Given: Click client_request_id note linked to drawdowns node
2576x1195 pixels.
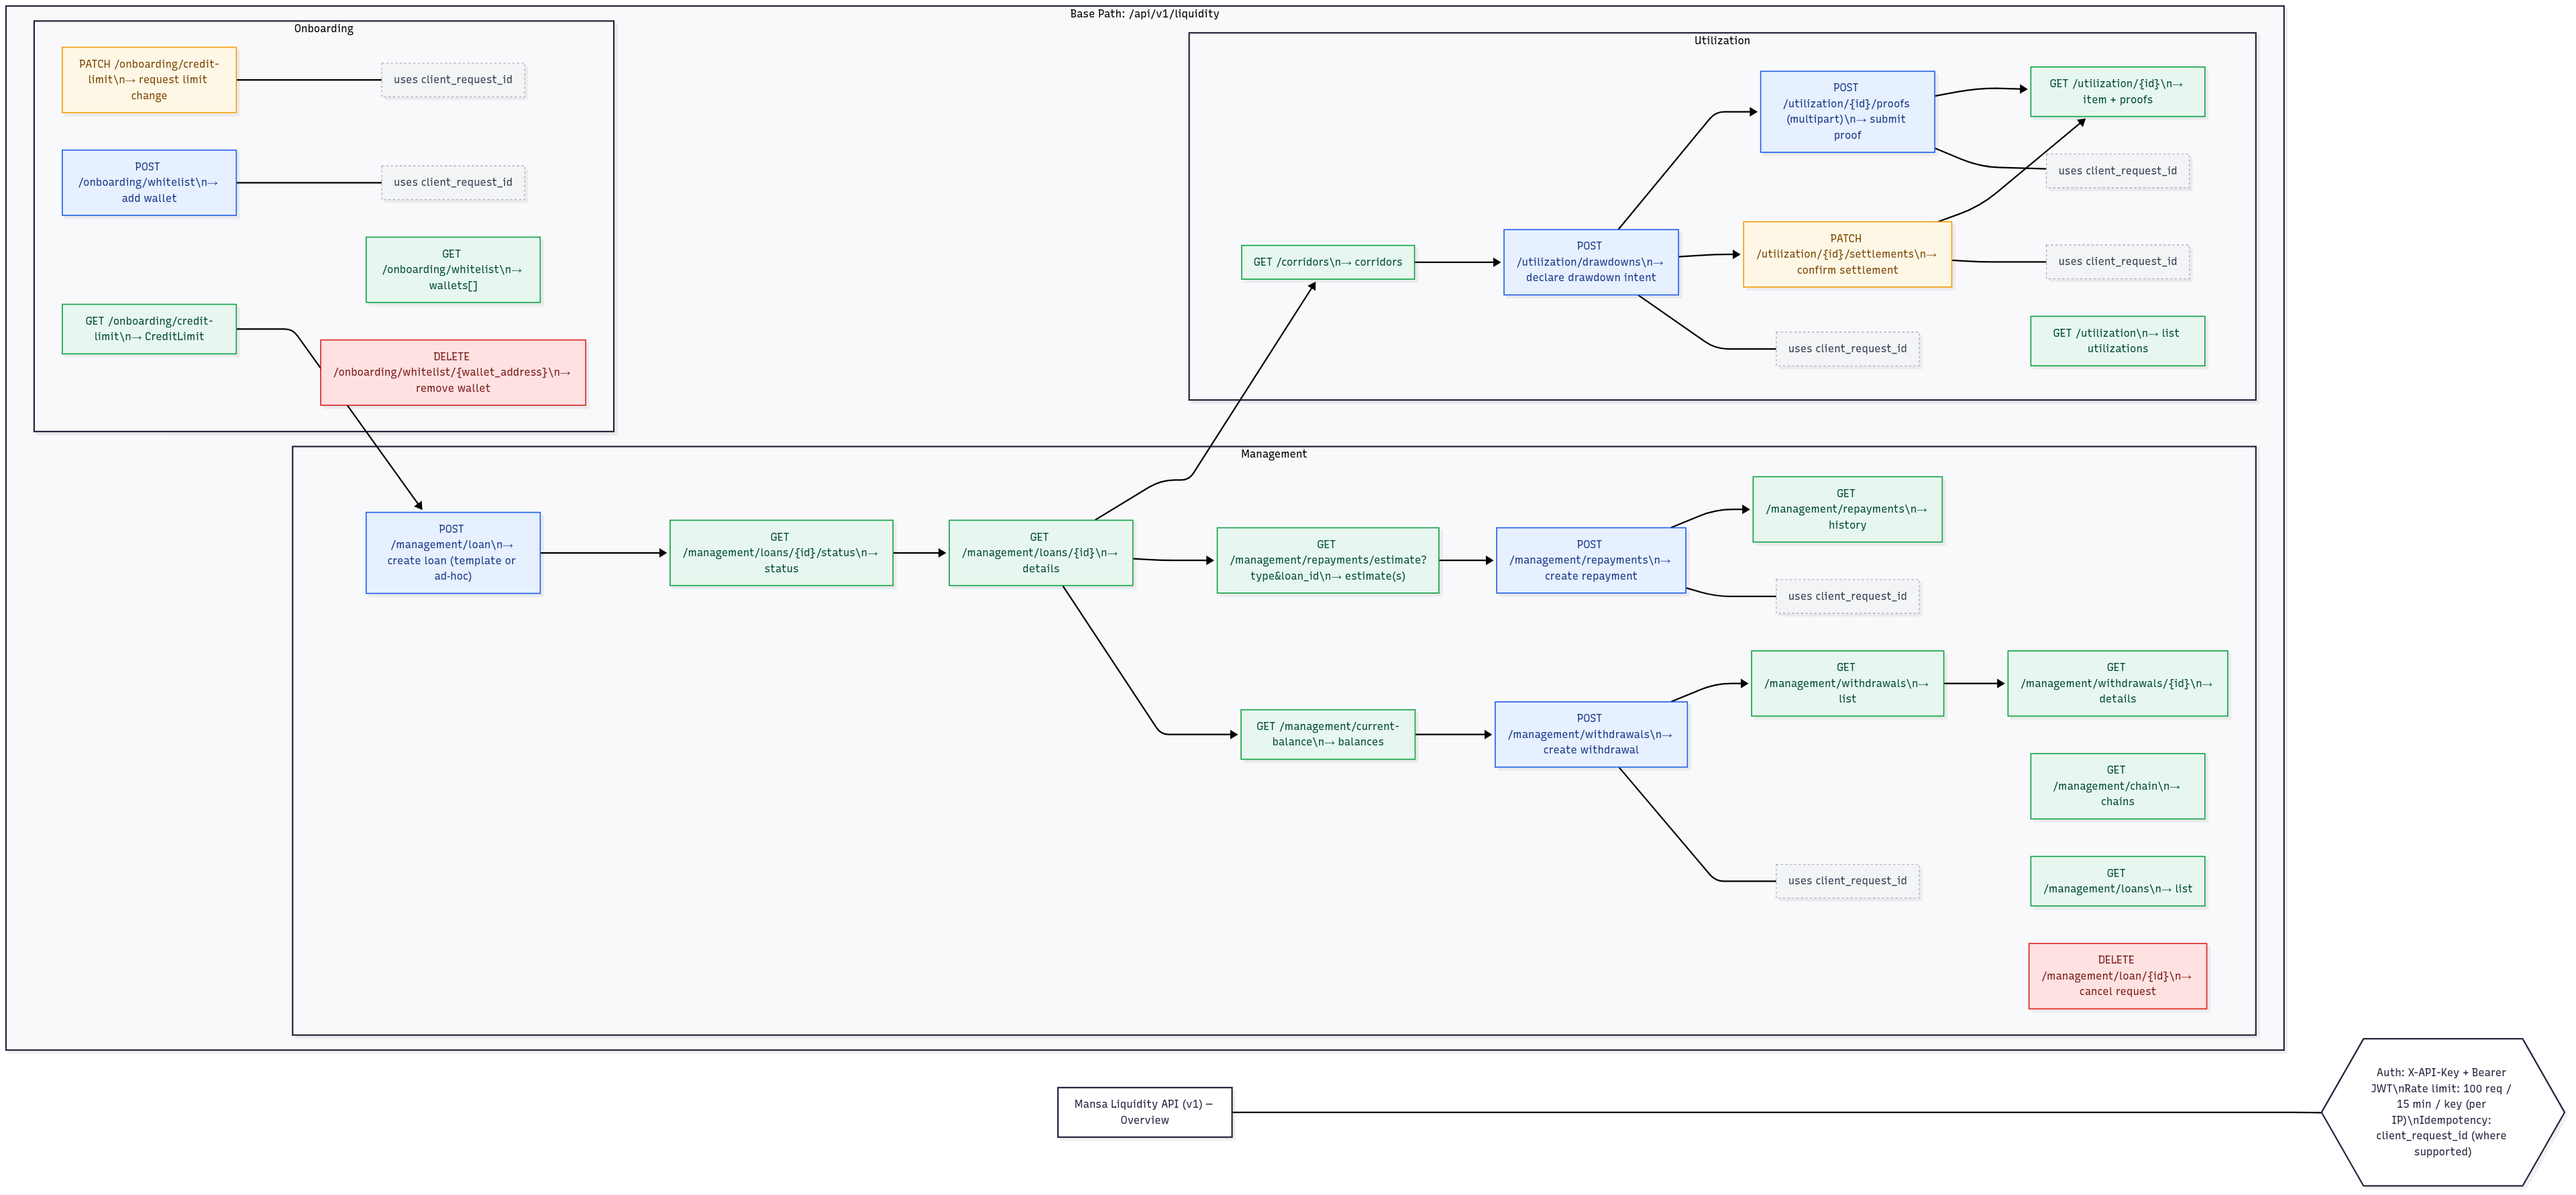Looking at the screenshot, I should [x=1847, y=349].
